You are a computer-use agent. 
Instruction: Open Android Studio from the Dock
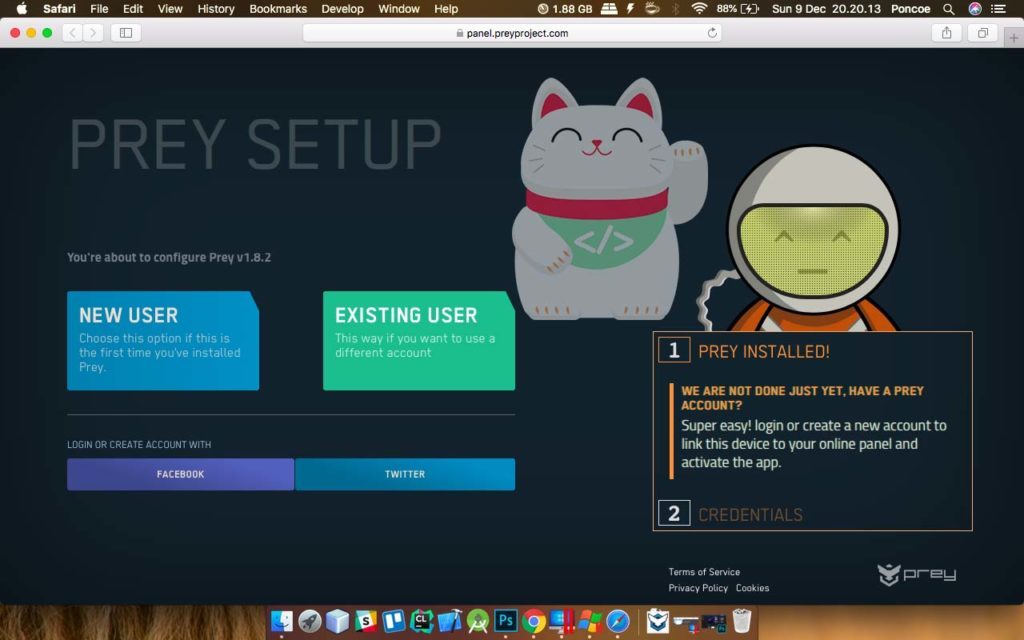pyautogui.click(x=478, y=621)
